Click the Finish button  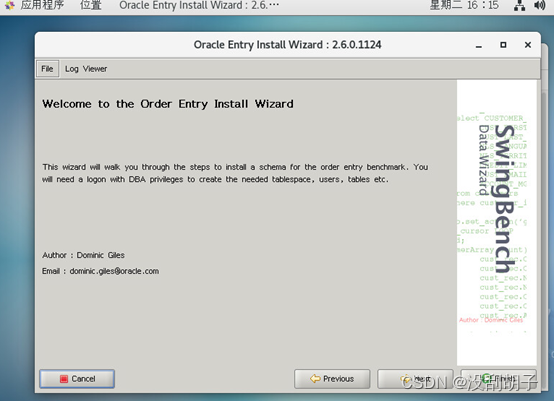point(499,379)
